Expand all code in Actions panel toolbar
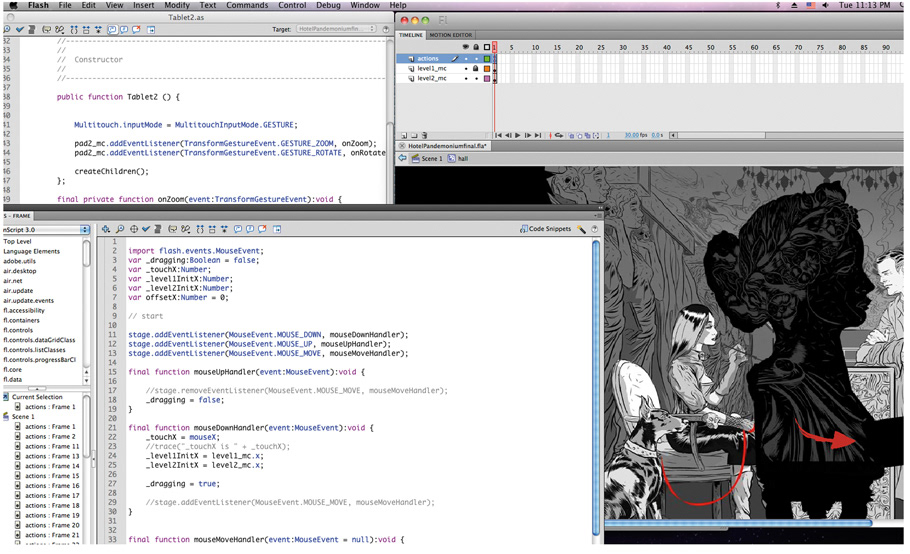Viewport: 910px width, 554px height. point(224,229)
